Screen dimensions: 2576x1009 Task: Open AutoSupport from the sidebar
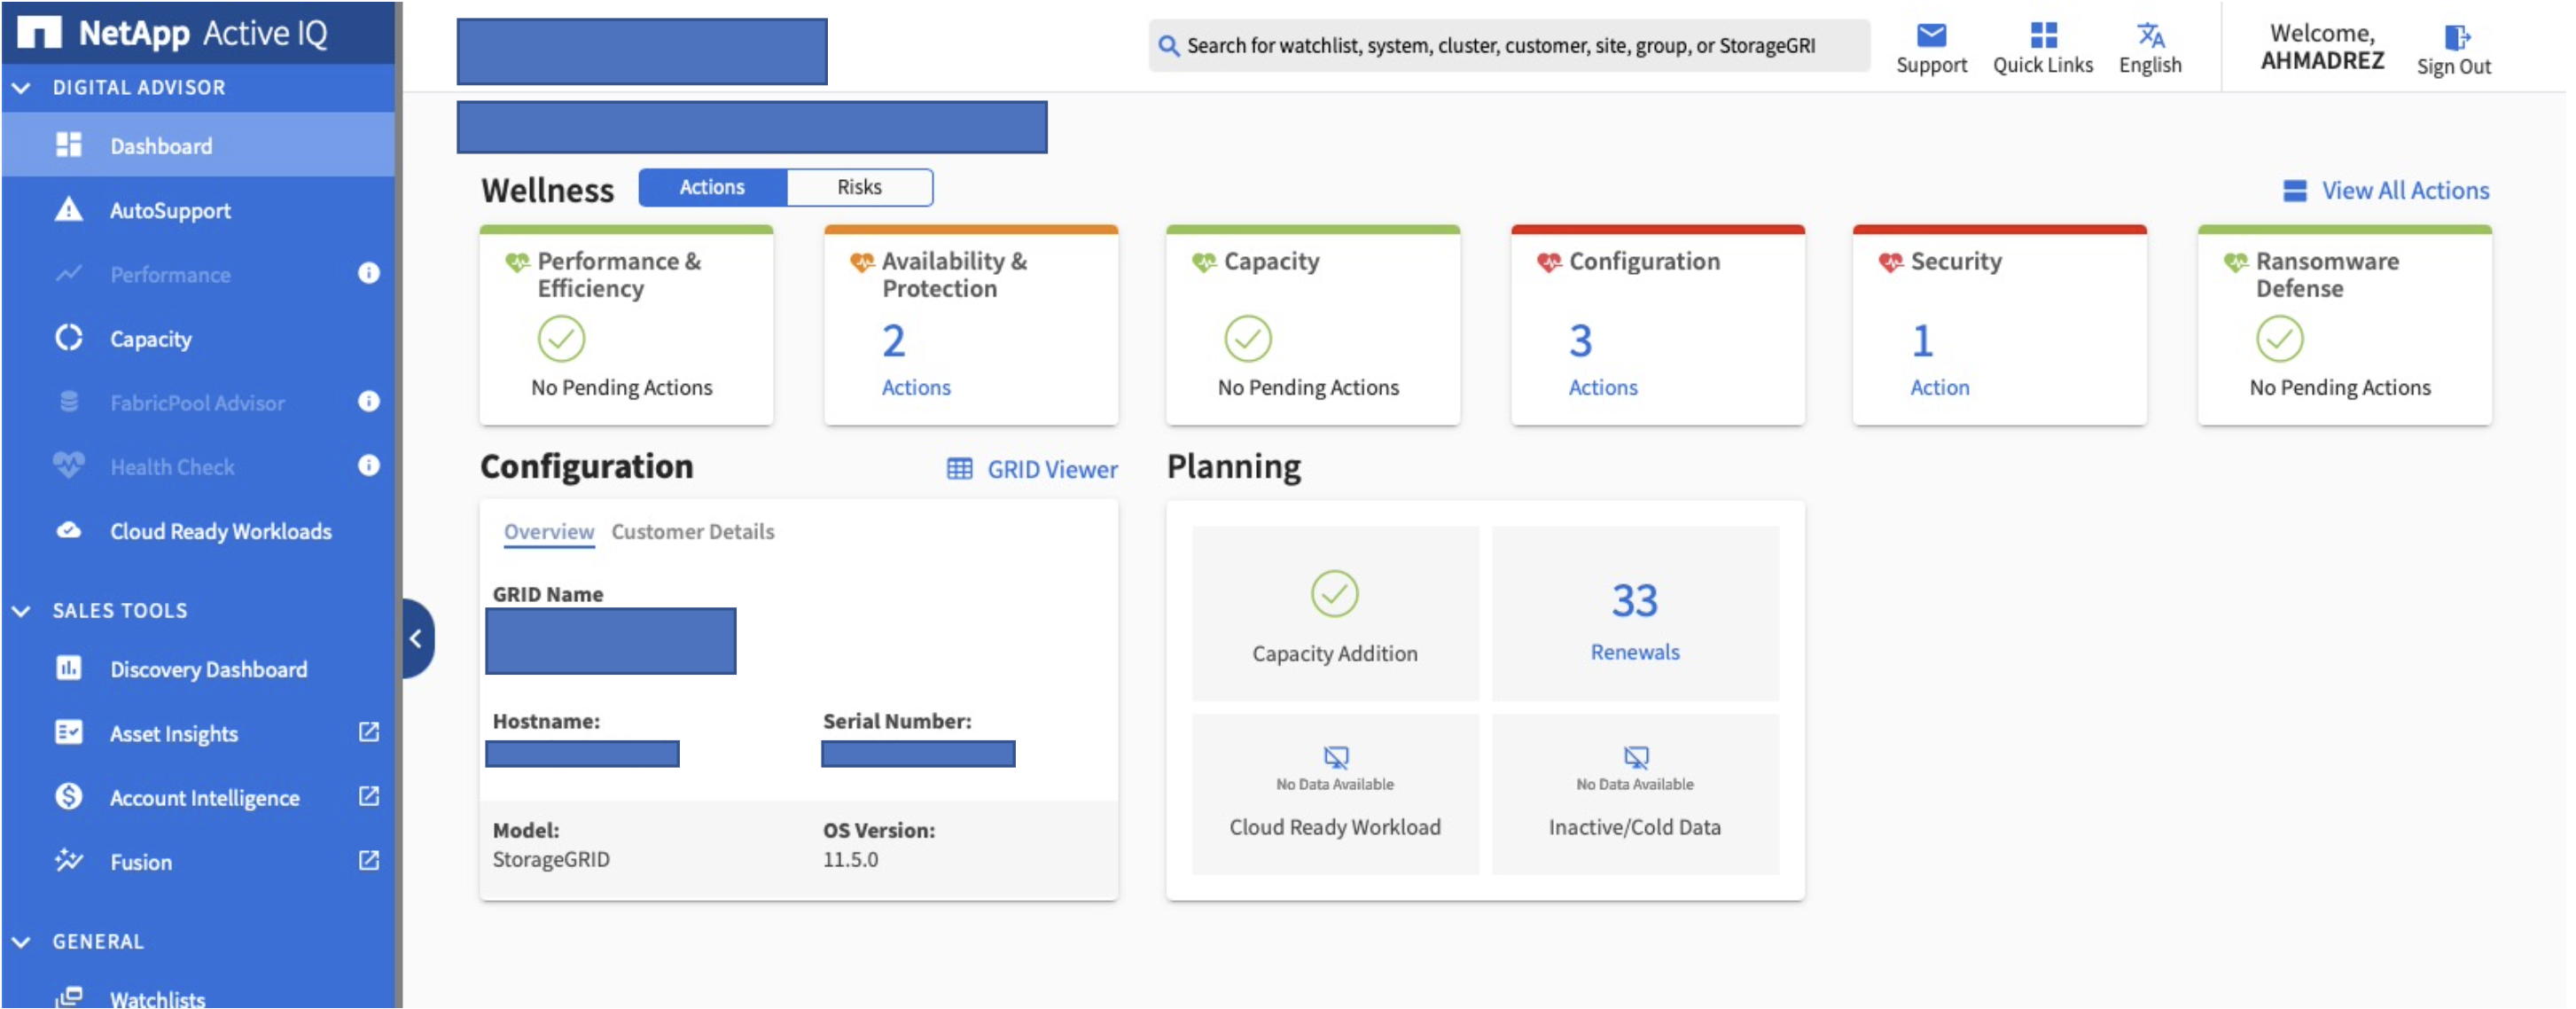tap(170, 210)
